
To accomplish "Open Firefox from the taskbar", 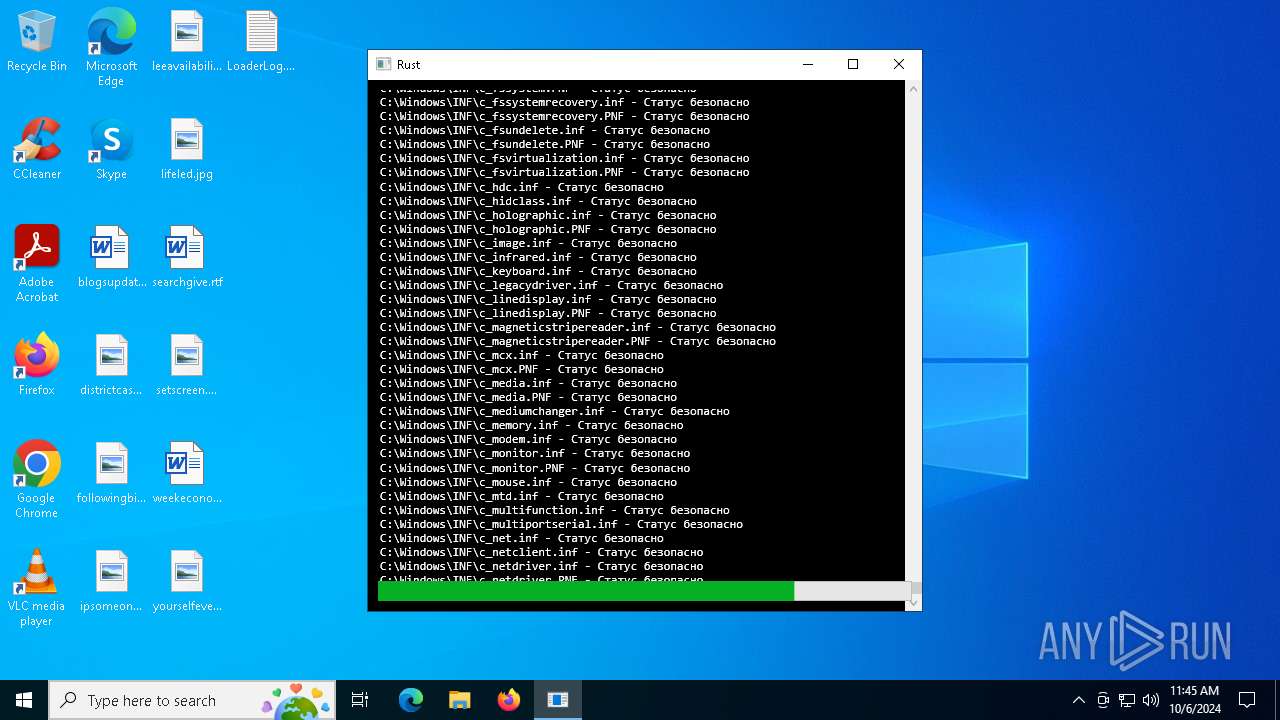I will 508,700.
